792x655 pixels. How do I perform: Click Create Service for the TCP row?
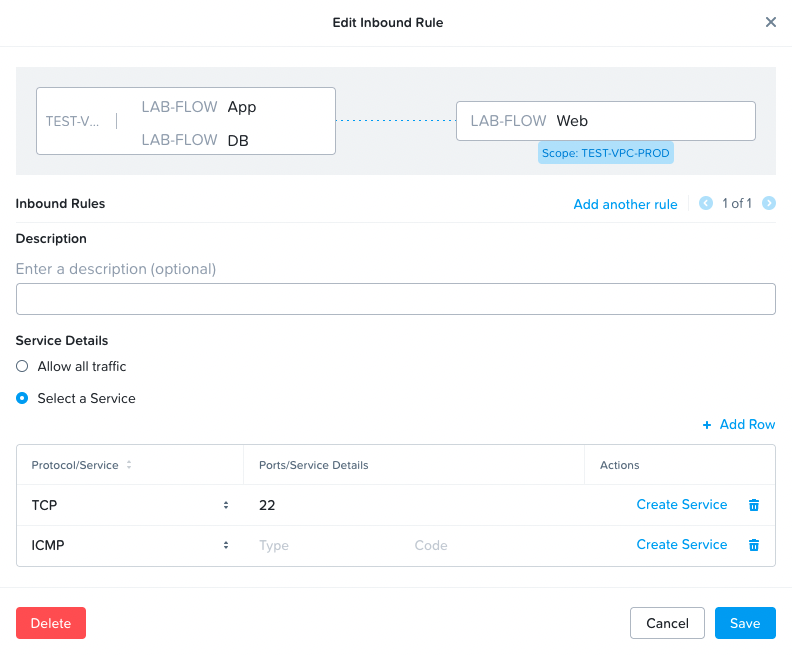681,505
